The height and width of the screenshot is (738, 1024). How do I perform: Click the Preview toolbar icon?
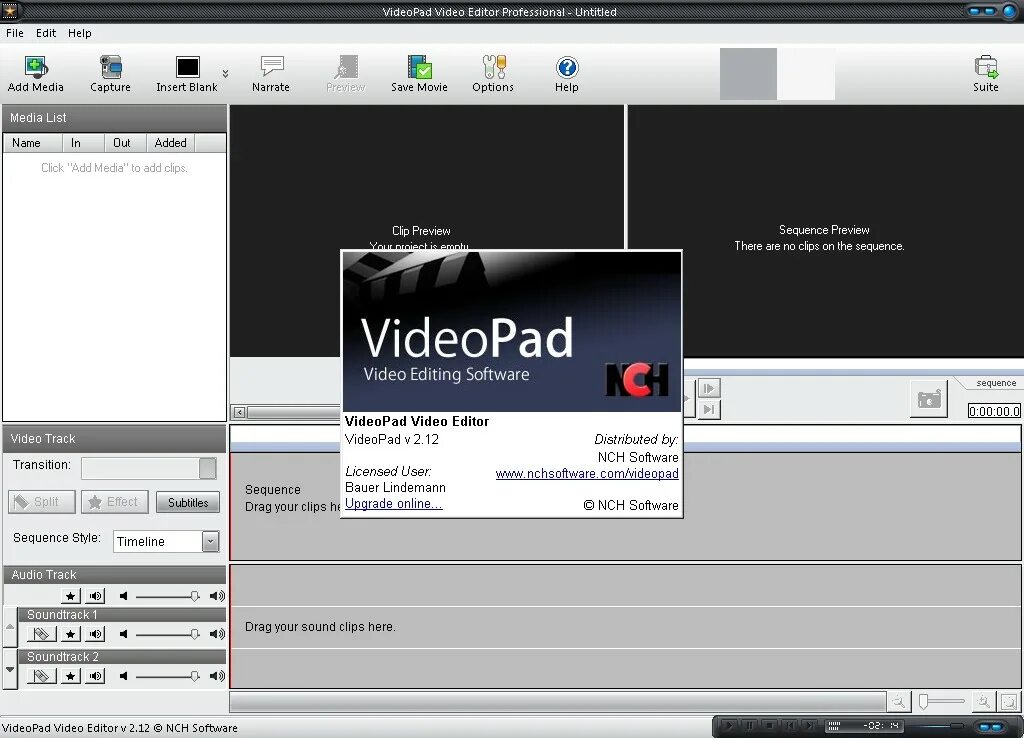(x=345, y=74)
